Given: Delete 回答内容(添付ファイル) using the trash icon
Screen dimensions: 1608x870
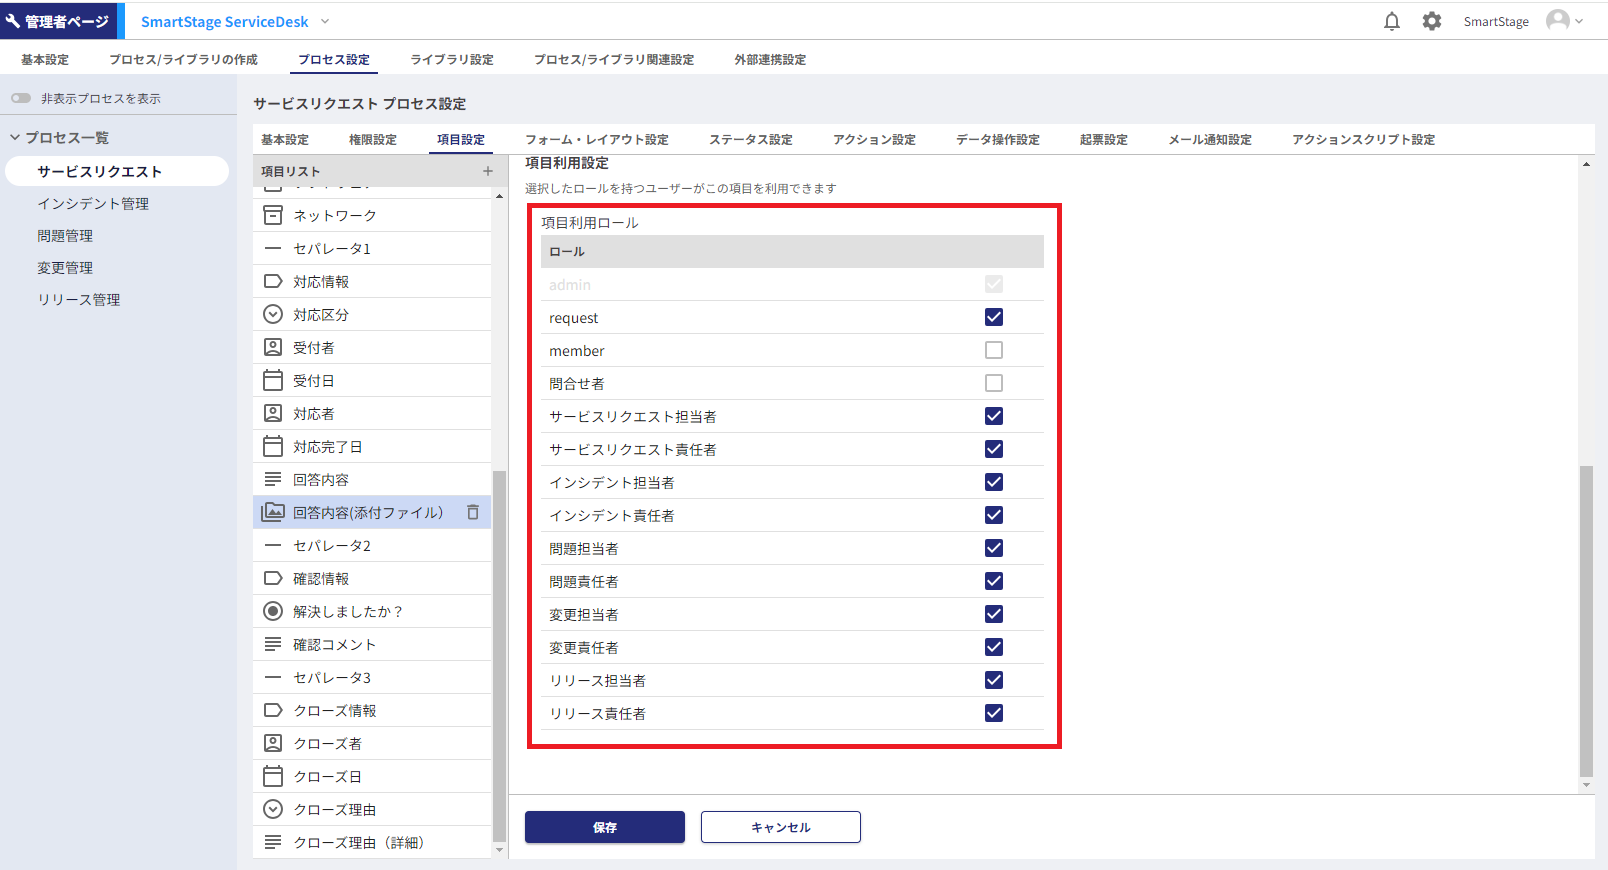Looking at the screenshot, I should pos(473,512).
